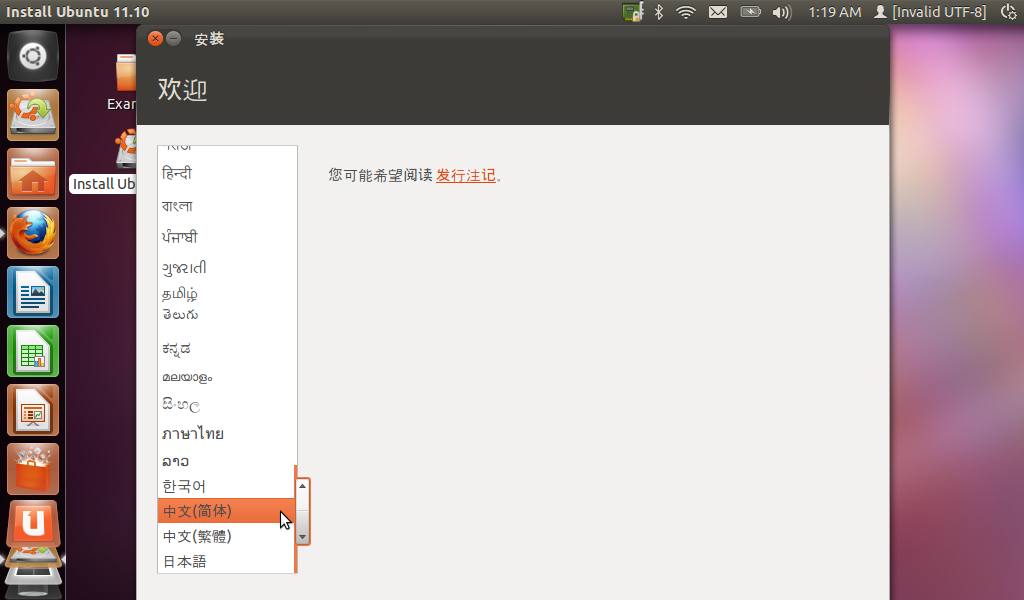Click the language list scroll down arrow
Viewport: 1024px width, 600px height.
(302, 537)
